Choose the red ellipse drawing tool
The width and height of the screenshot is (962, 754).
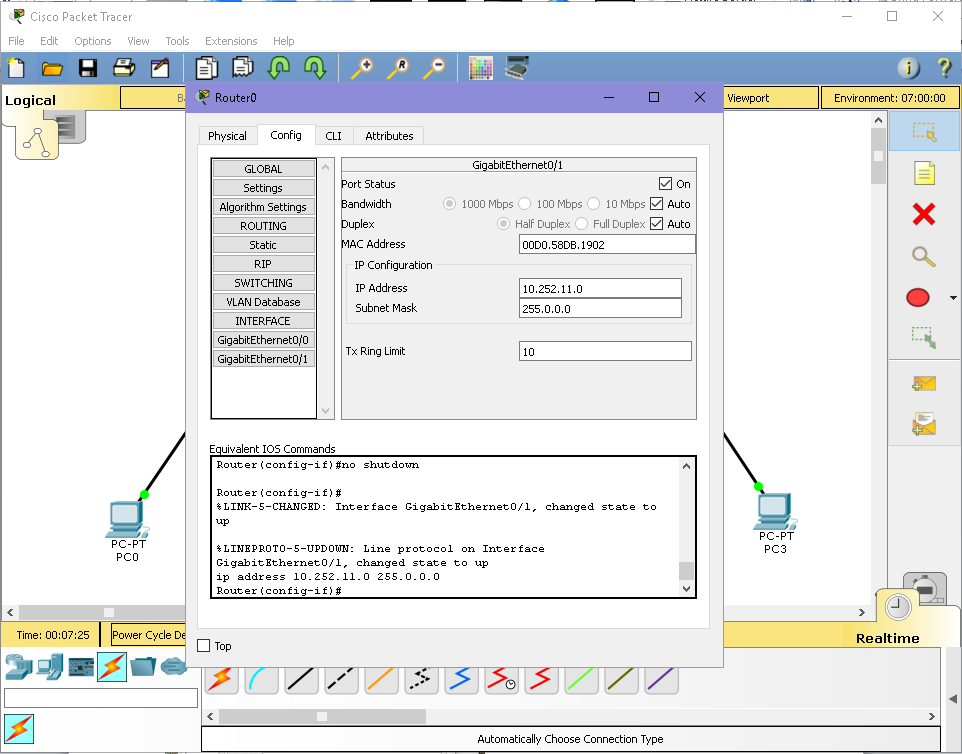coord(918,298)
